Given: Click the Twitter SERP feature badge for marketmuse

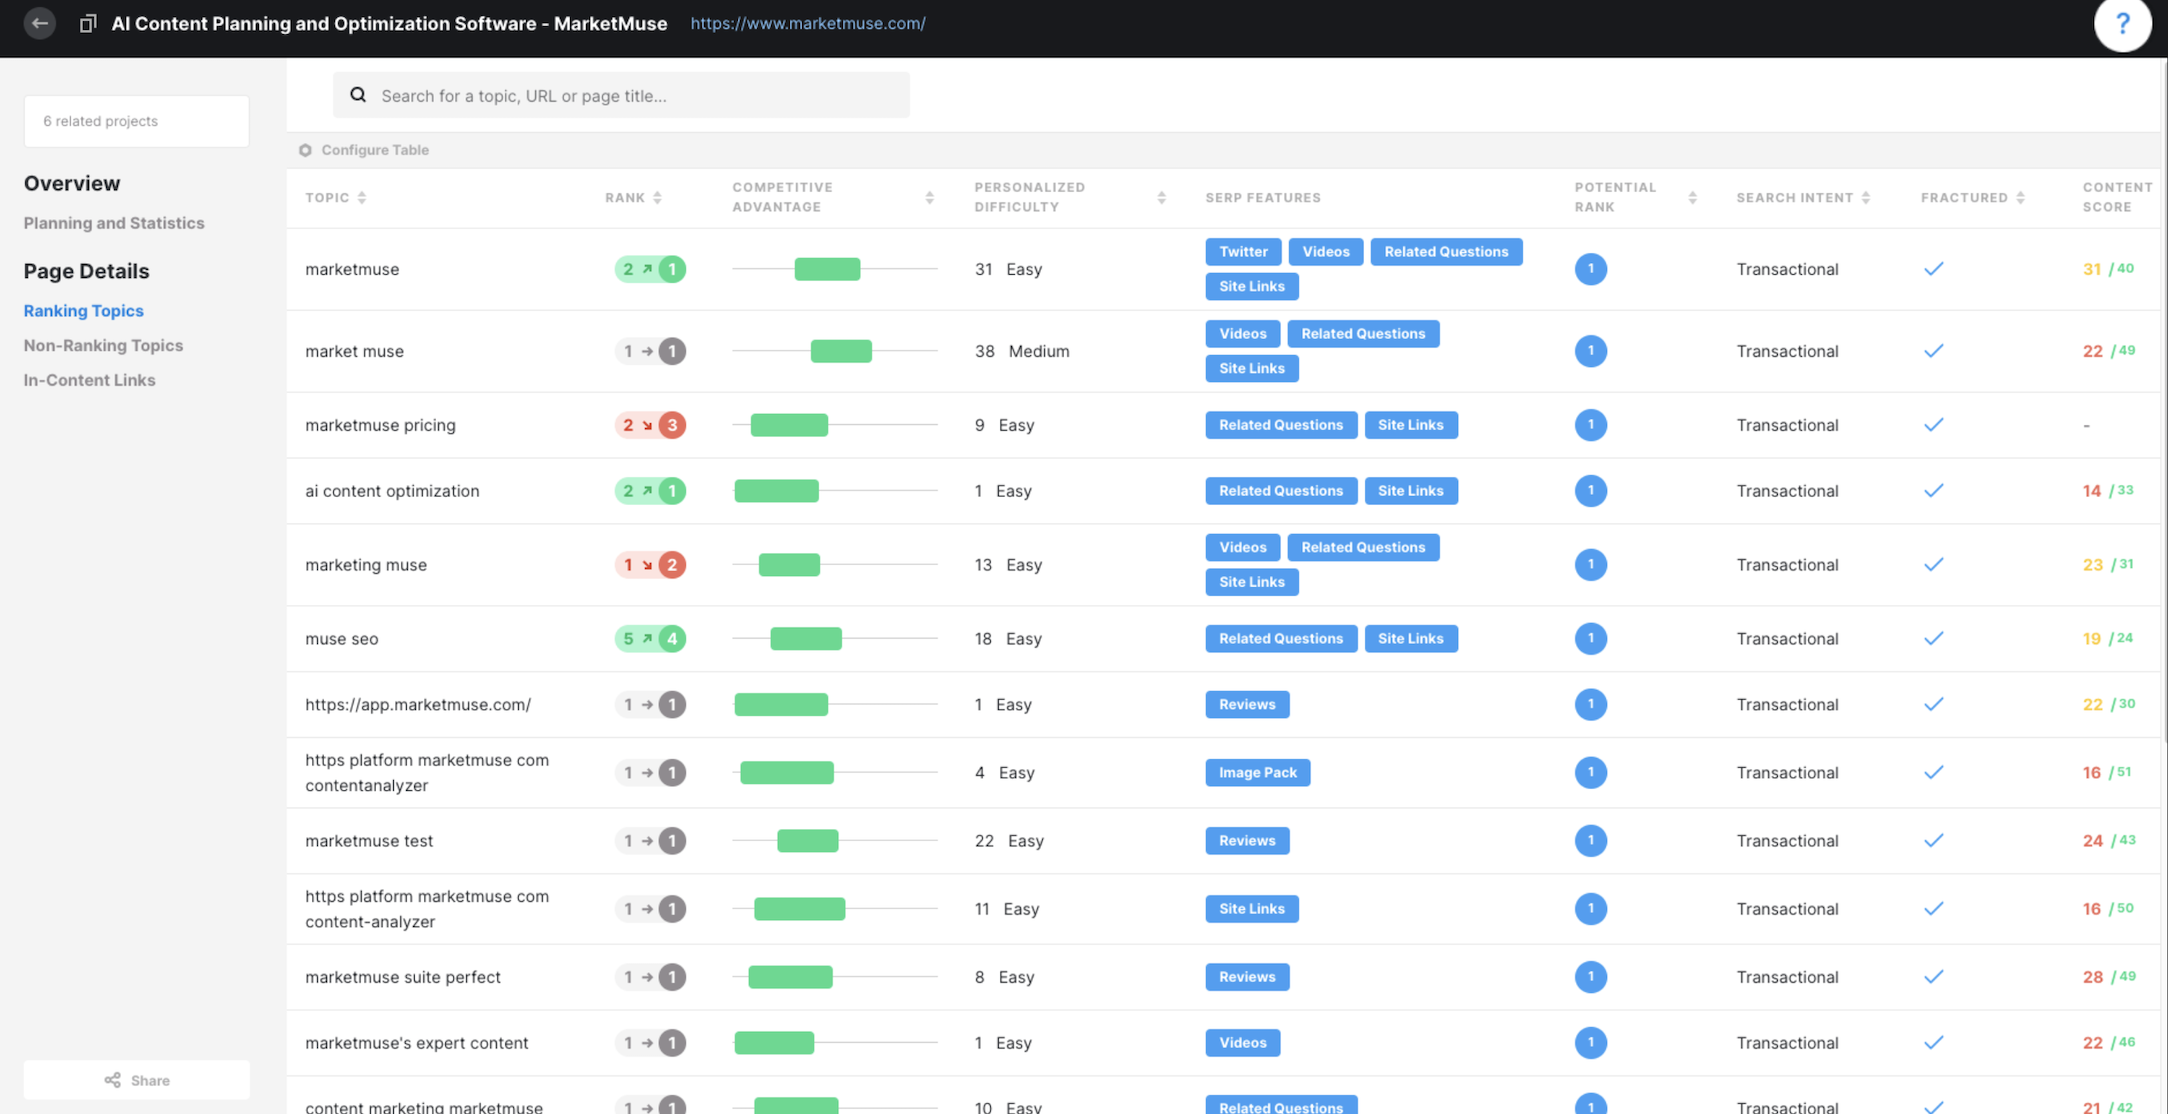Looking at the screenshot, I should tap(1243, 251).
